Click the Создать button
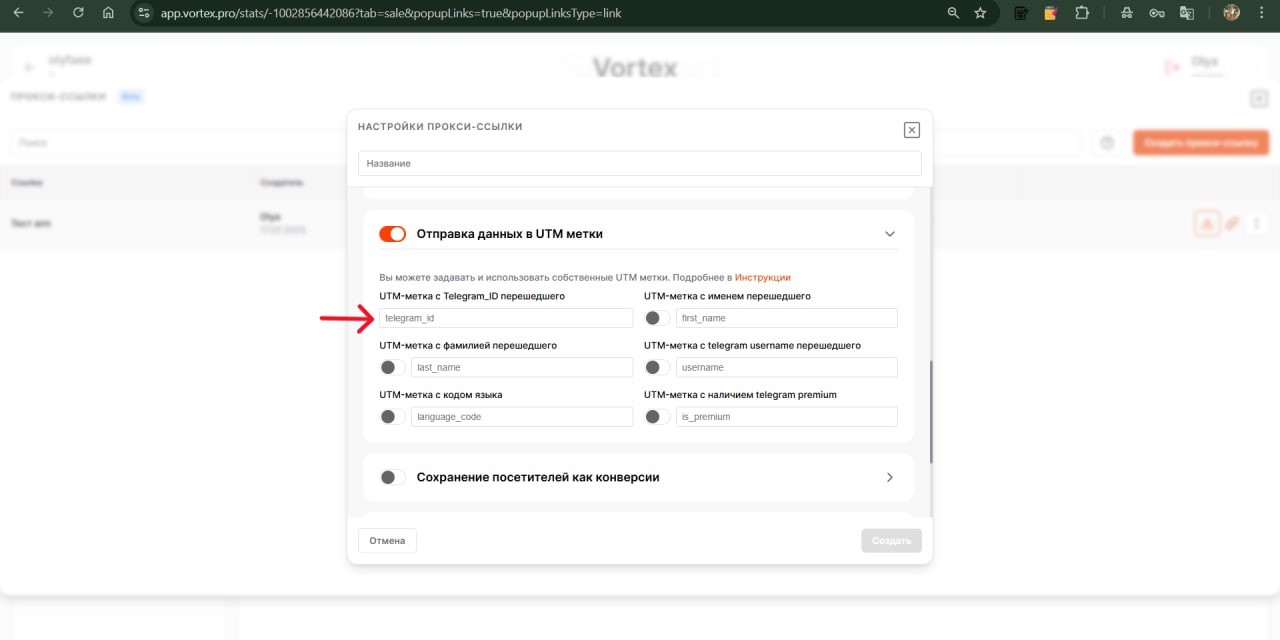Screen dimensions: 1280x640 pyautogui.click(x=890, y=541)
